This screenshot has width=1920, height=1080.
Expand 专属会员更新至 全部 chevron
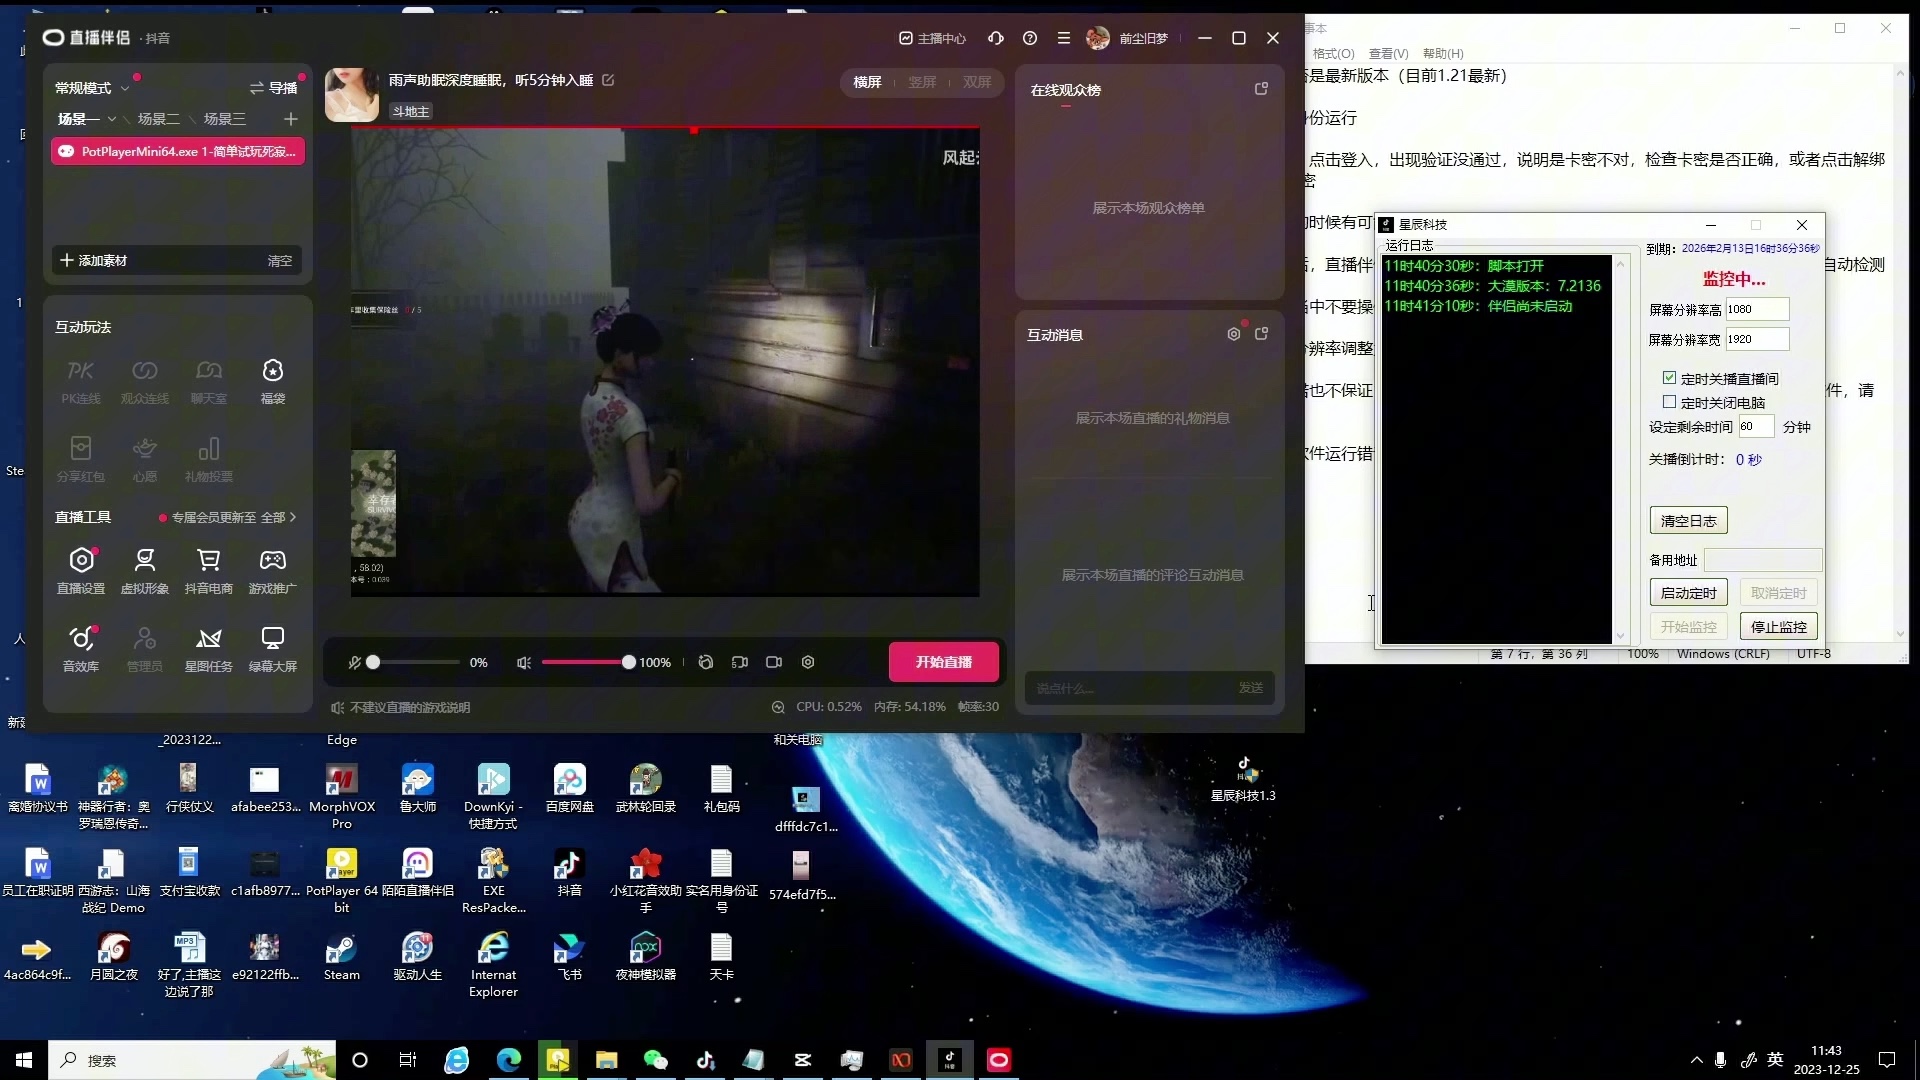click(x=293, y=518)
